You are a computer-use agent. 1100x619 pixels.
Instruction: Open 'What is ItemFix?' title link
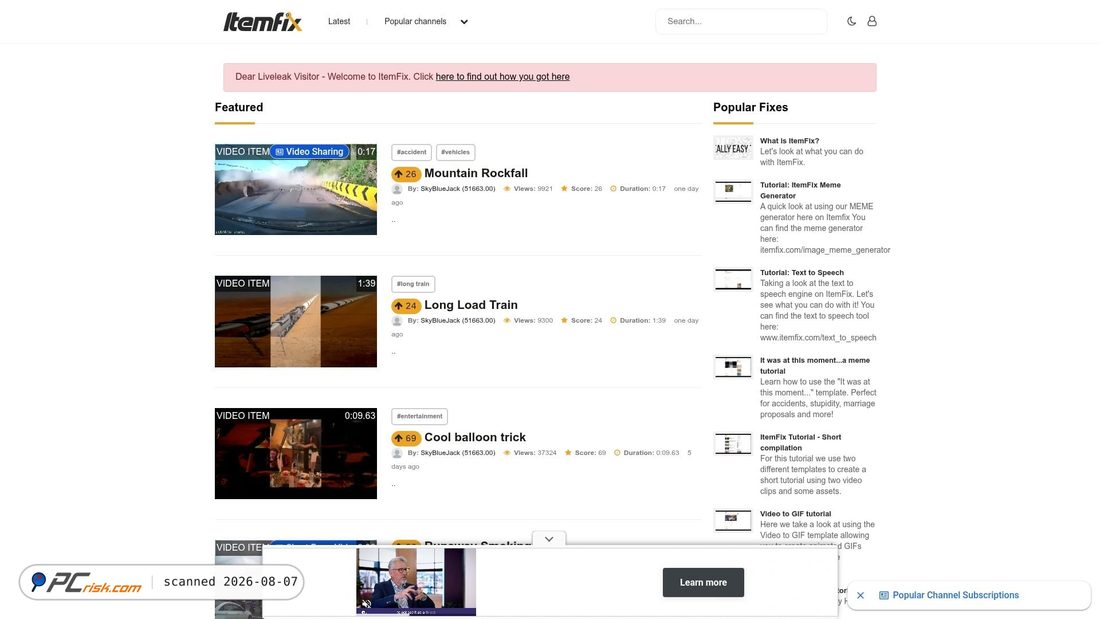(x=789, y=140)
